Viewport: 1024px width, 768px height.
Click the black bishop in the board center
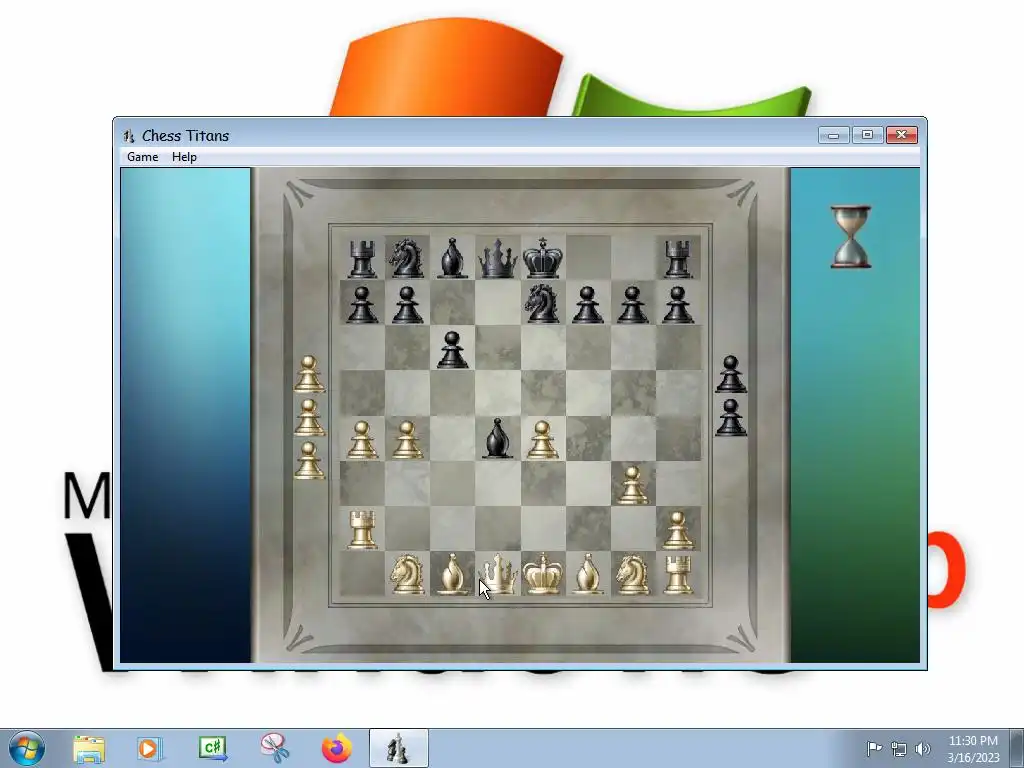point(498,438)
